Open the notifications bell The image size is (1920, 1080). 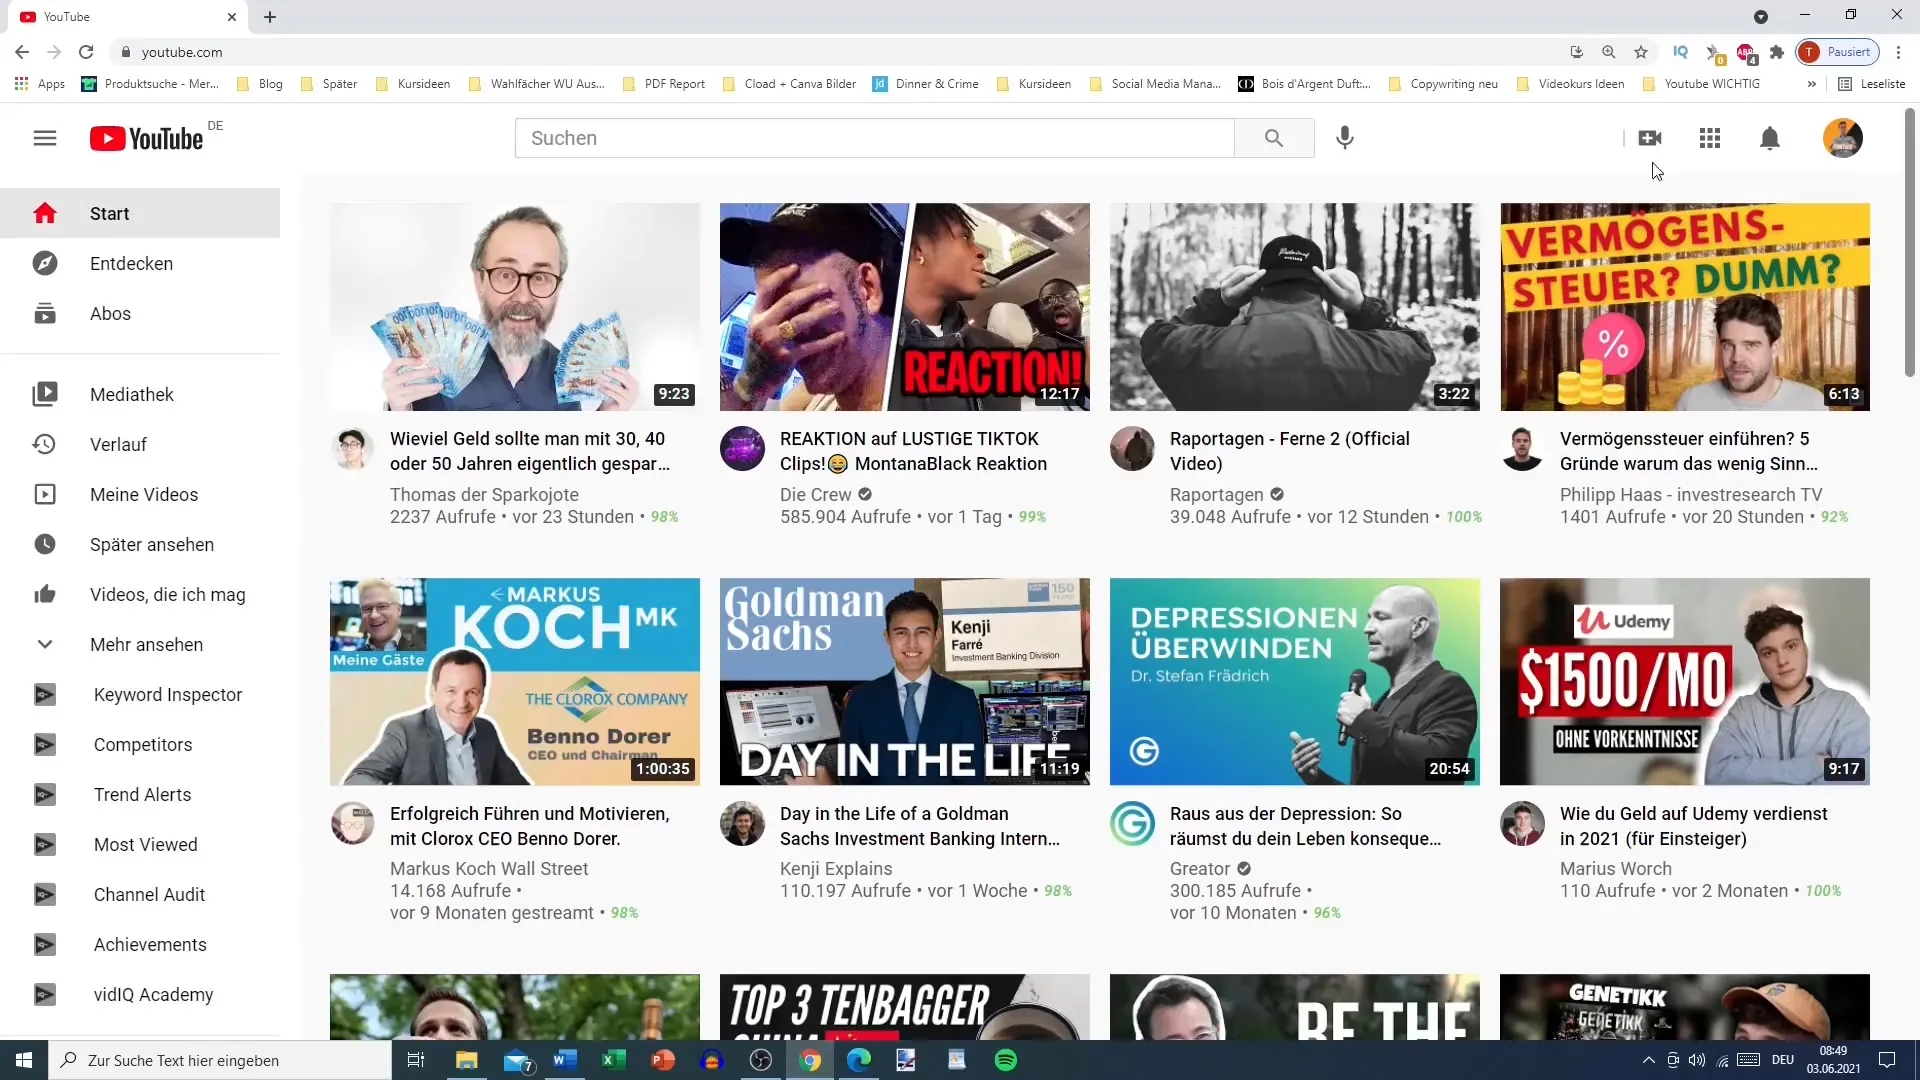click(1770, 138)
